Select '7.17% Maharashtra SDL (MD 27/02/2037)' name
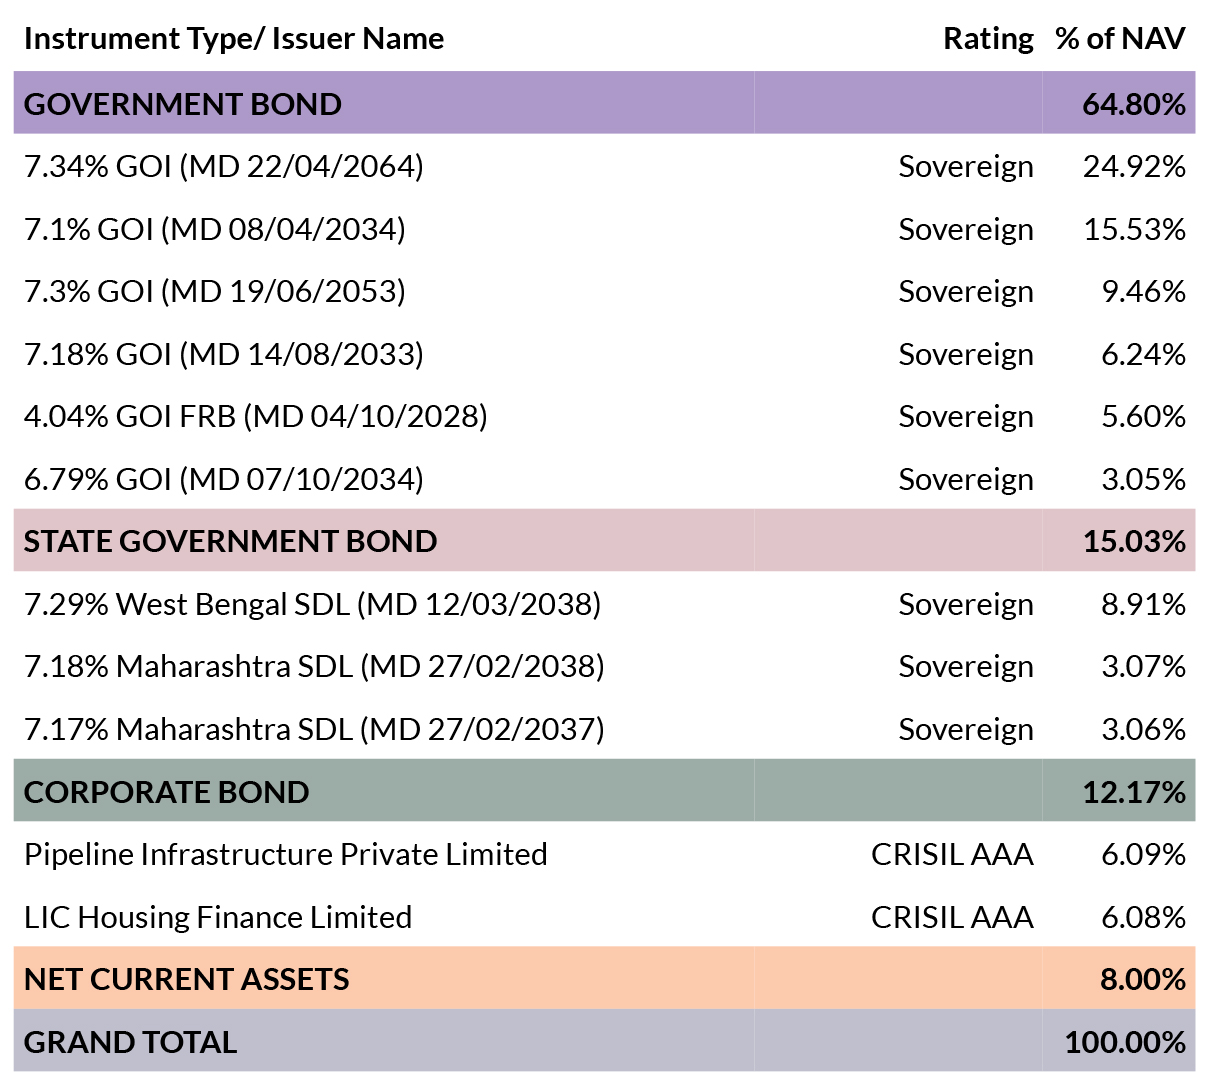Image resolution: width=1206 pixels, height=1078 pixels. [314, 729]
